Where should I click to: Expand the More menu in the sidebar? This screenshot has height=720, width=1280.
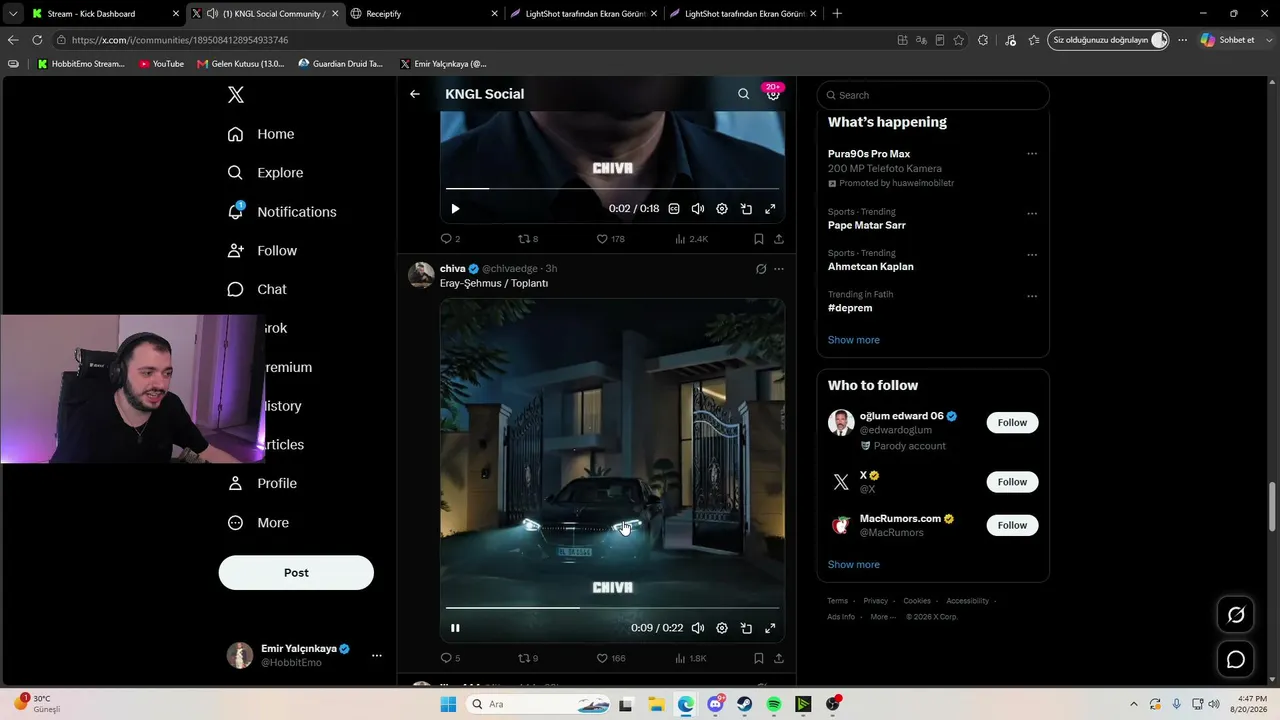click(x=258, y=523)
